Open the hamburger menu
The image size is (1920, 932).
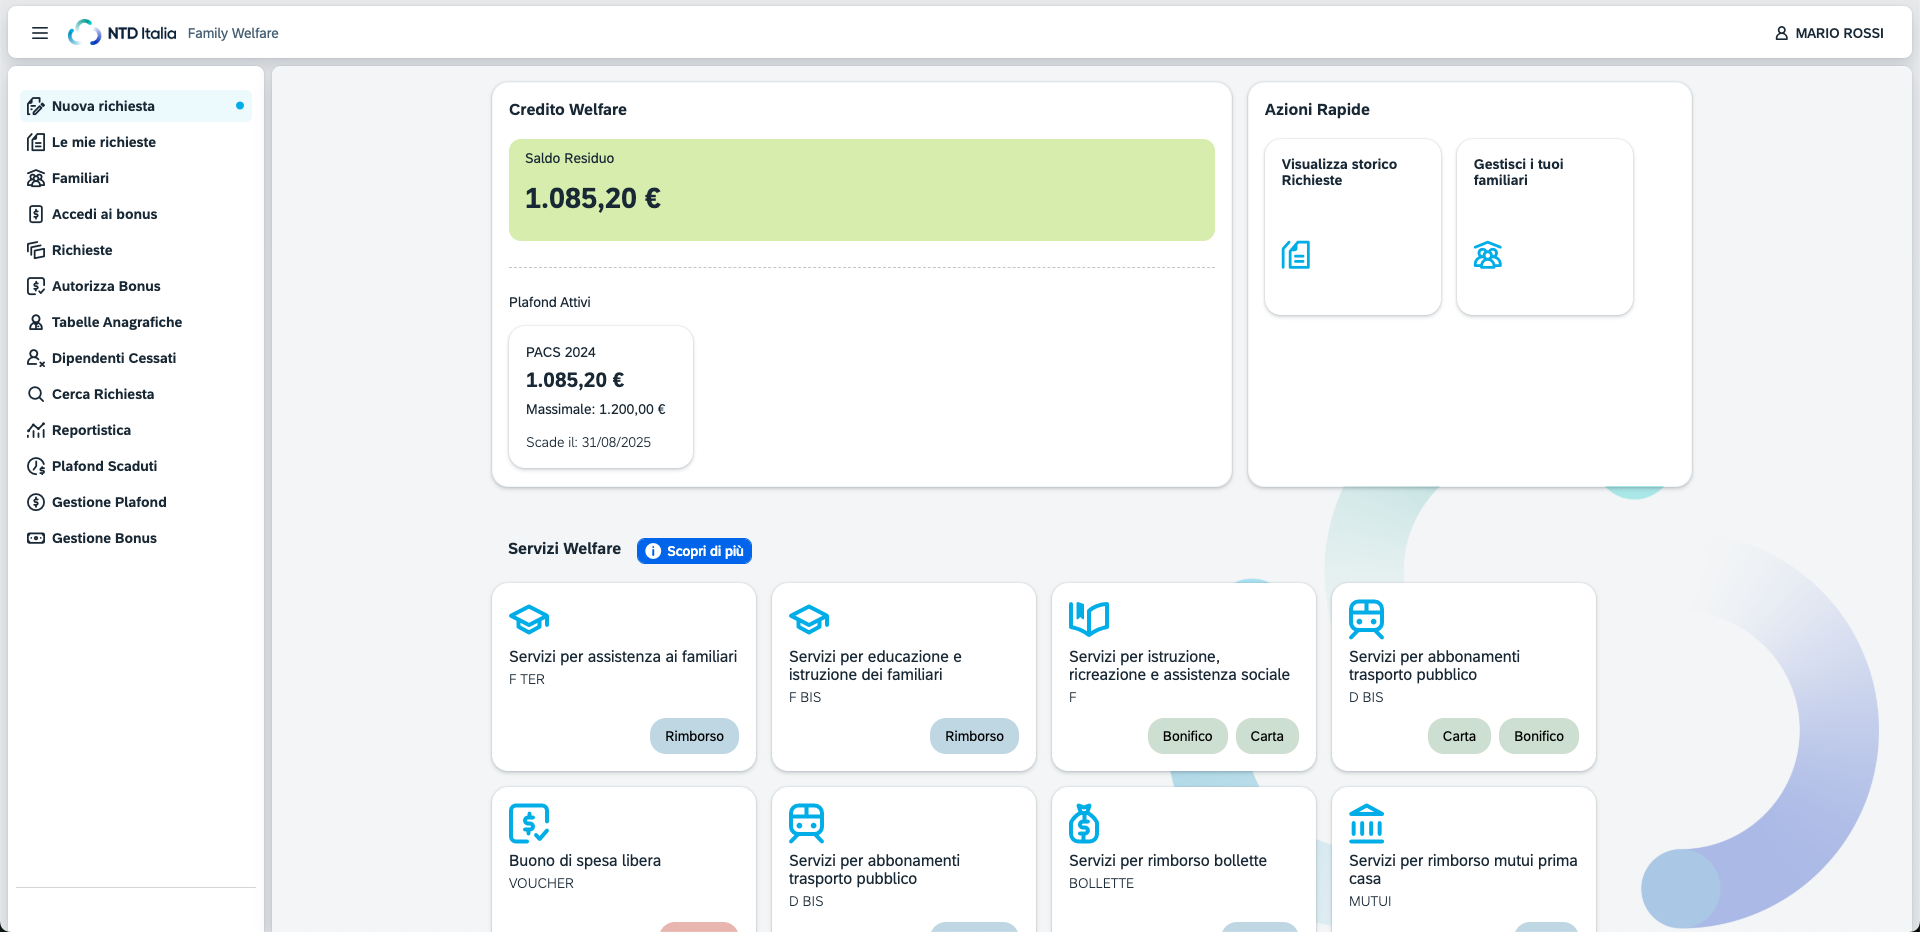pos(40,33)
